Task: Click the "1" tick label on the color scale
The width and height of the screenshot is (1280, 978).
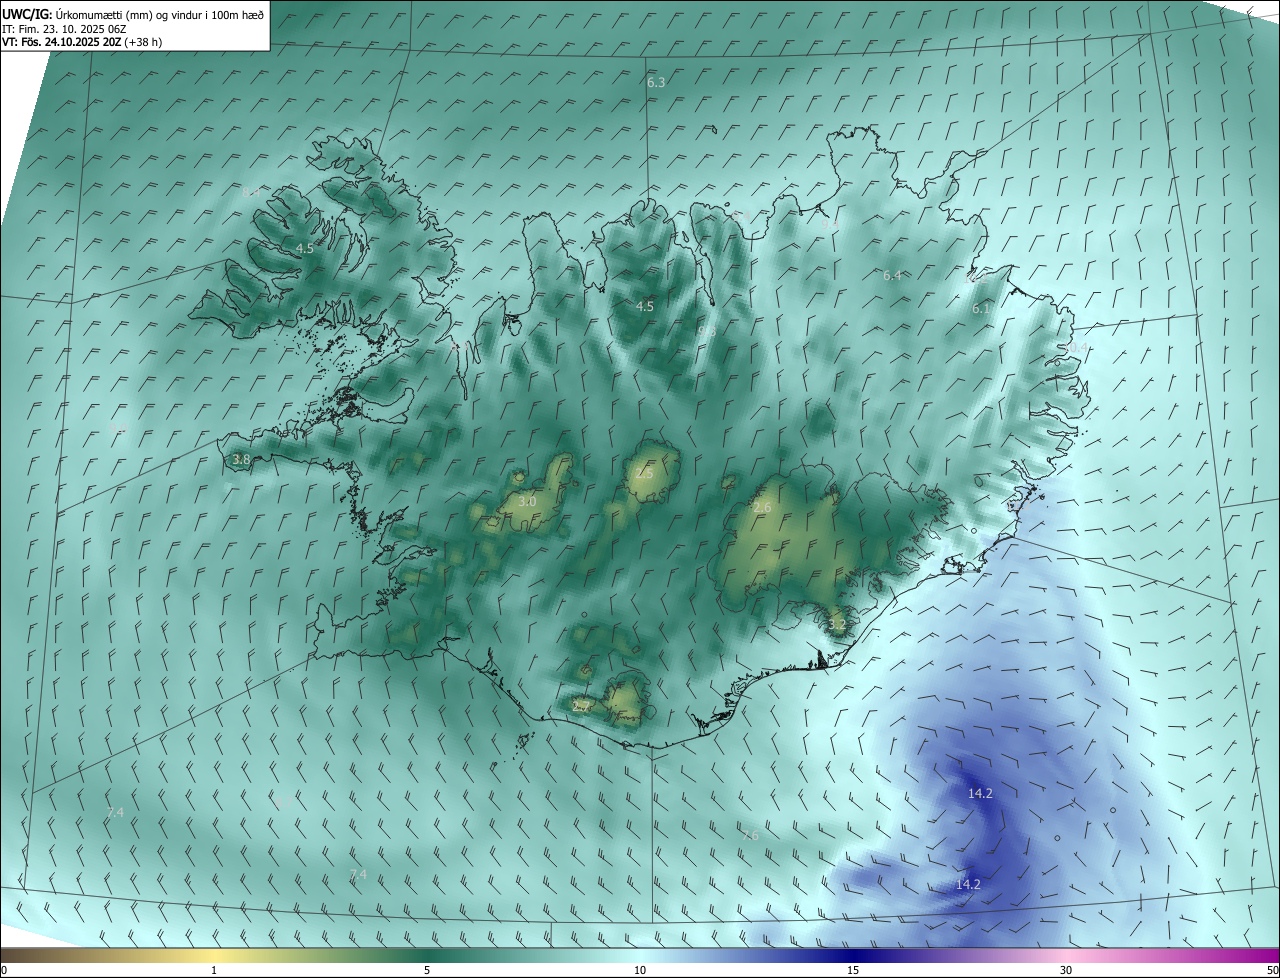Action: coord(215,971)
